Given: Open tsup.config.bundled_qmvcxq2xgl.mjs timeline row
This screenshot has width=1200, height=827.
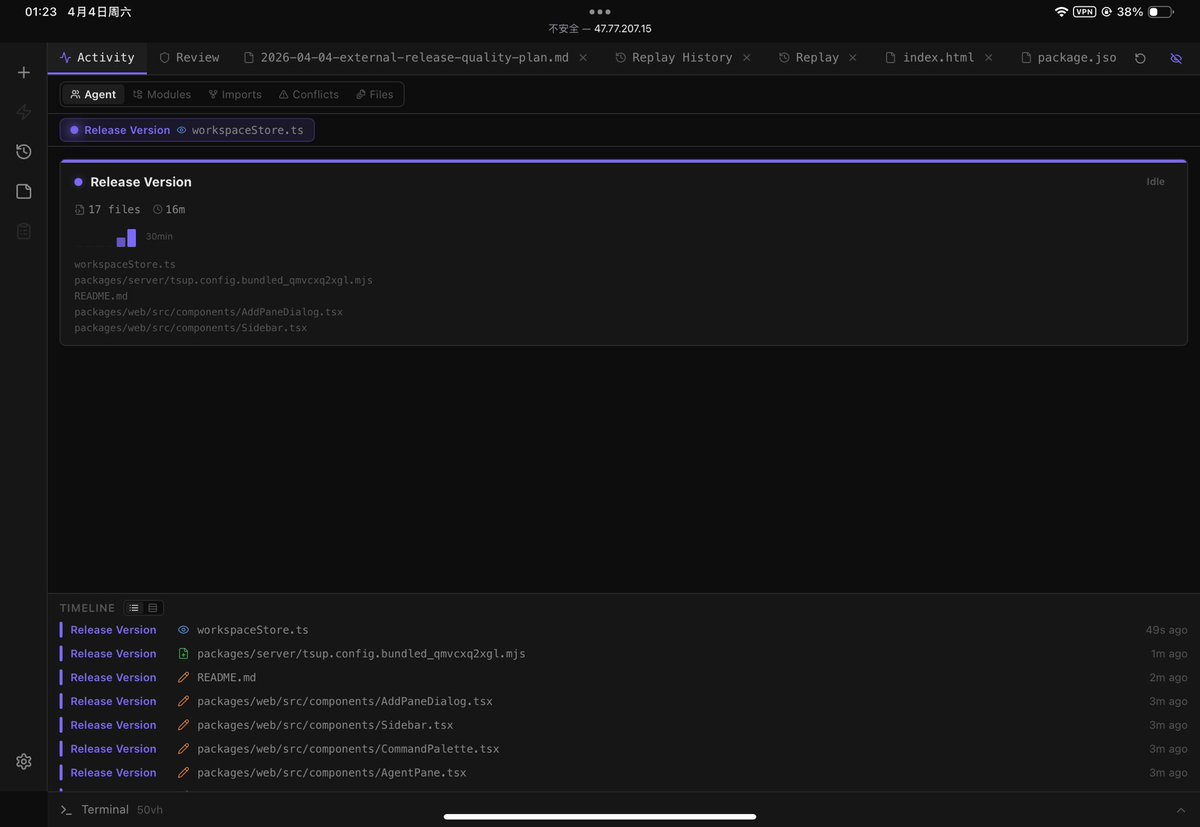Looking at the screenshot, I should [623, 654].
